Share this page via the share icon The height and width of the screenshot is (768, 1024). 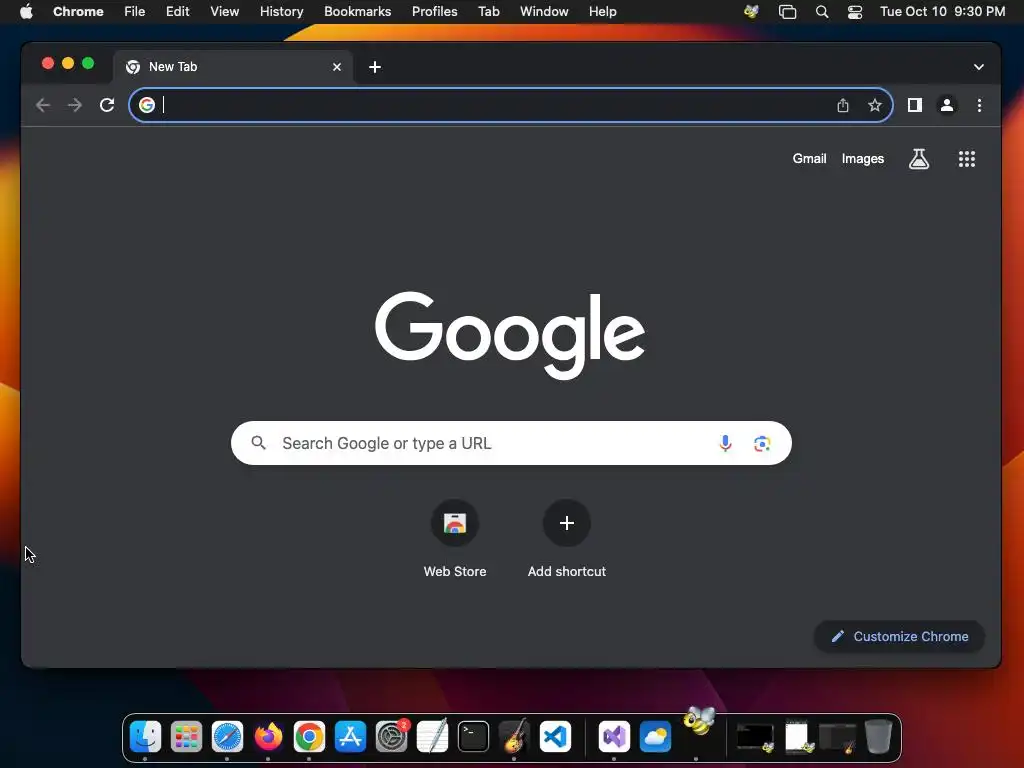(843, 105)
